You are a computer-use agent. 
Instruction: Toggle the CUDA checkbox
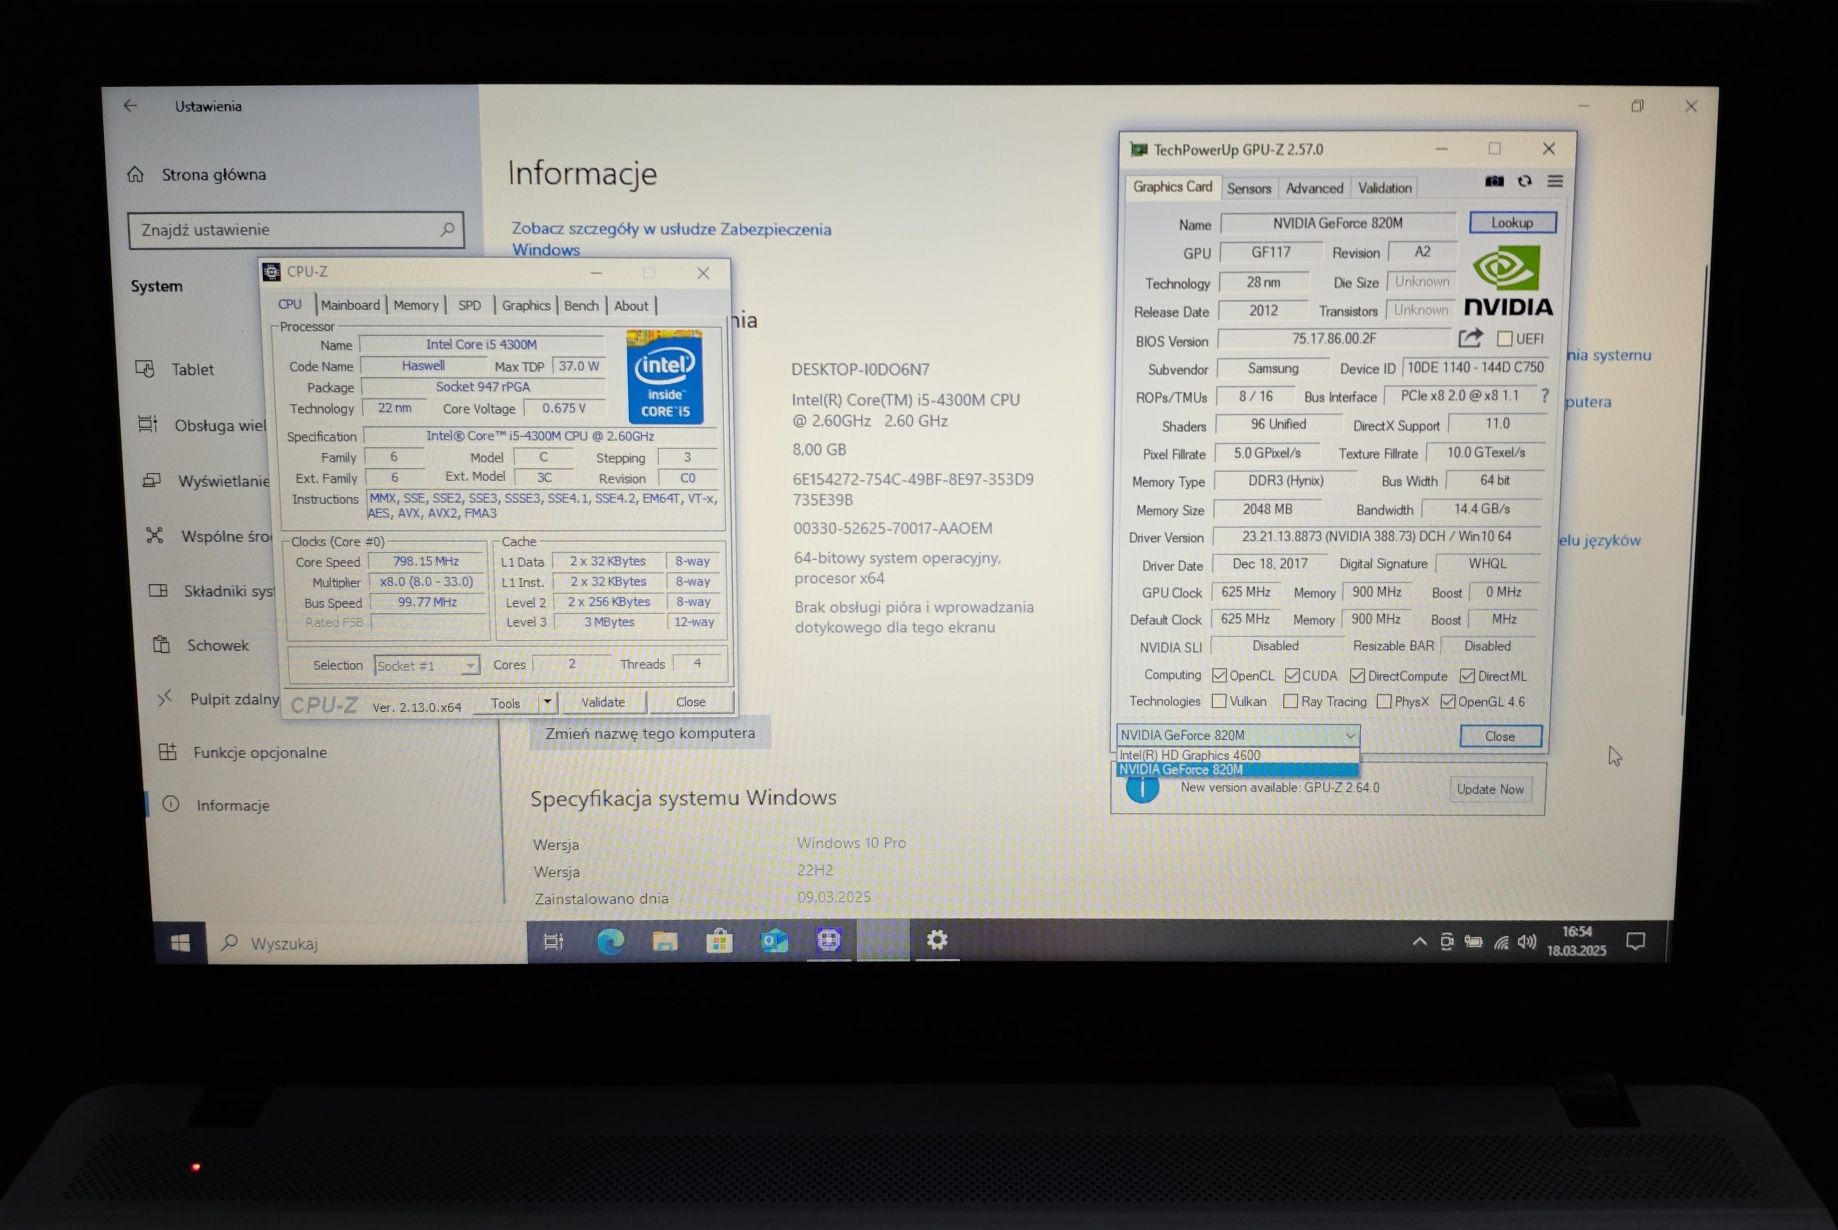click(x=1292, y=676)
